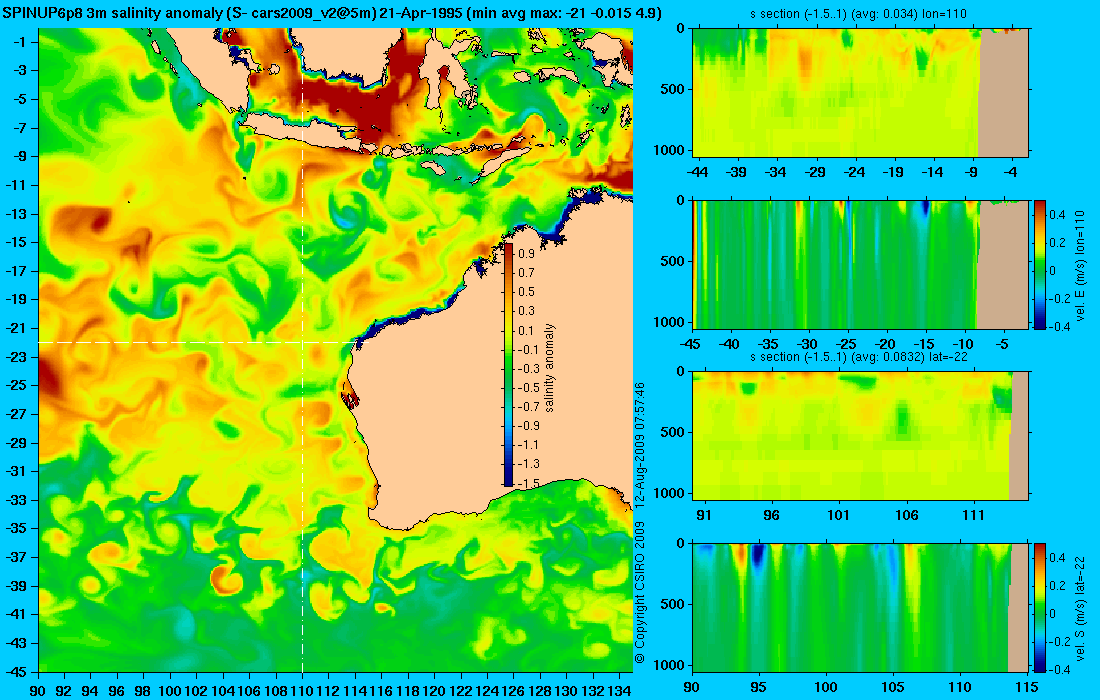Click the 115 tick on vel. S section x-axis
This screenshot has width=1100, height=700.
tap(1027, 687)
